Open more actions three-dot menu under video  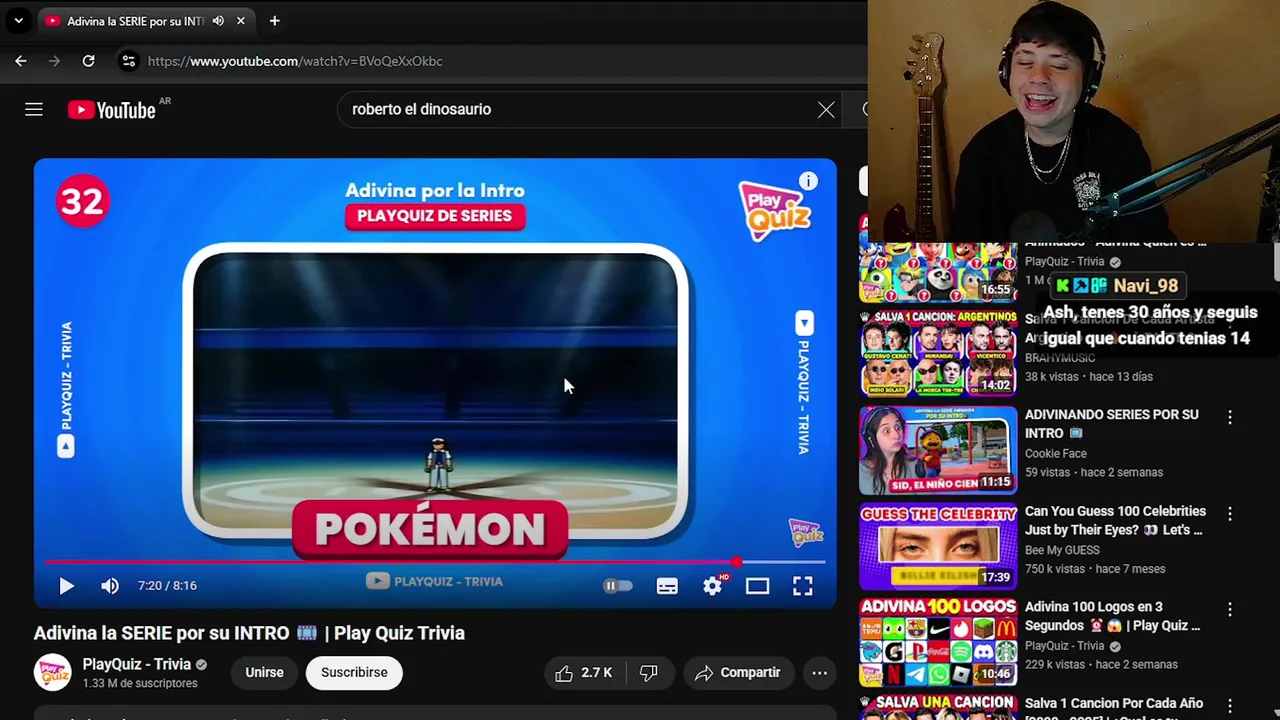point(819,673)
